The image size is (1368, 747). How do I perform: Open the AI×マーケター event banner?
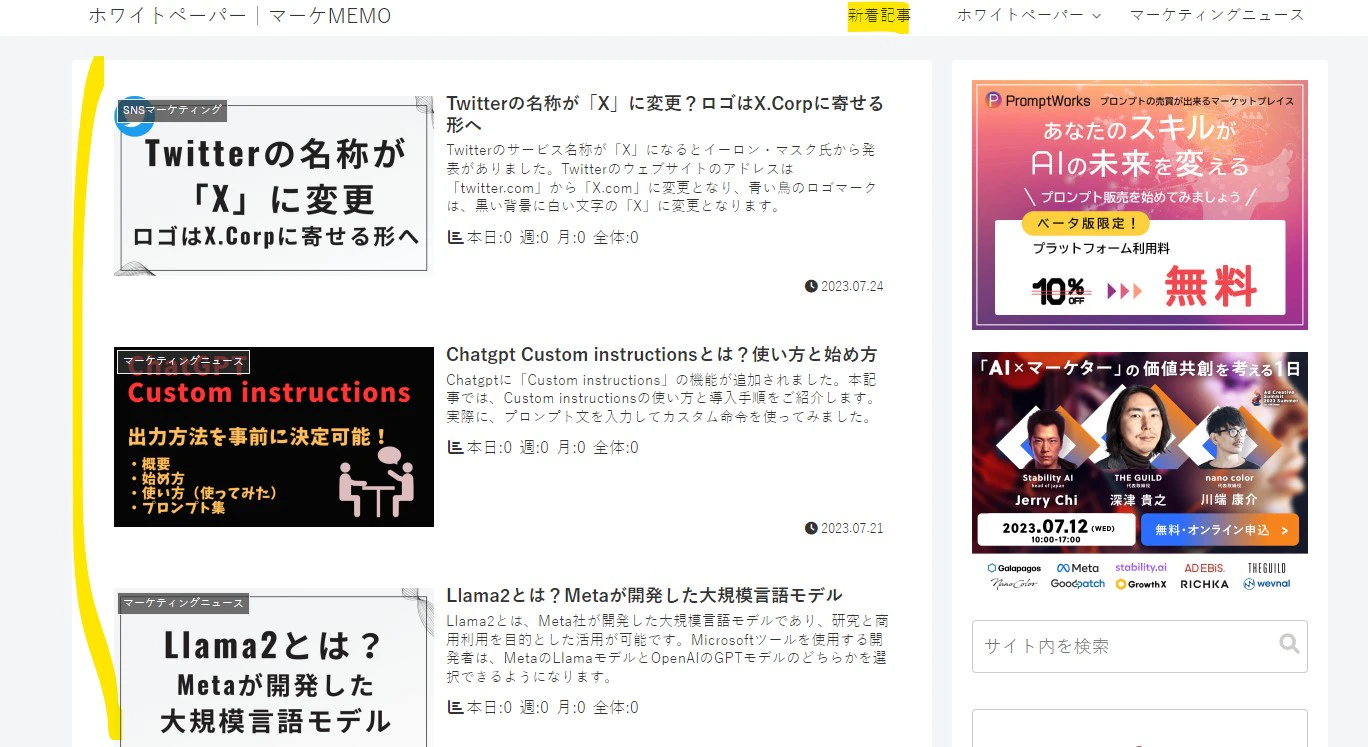(1140, 471)
